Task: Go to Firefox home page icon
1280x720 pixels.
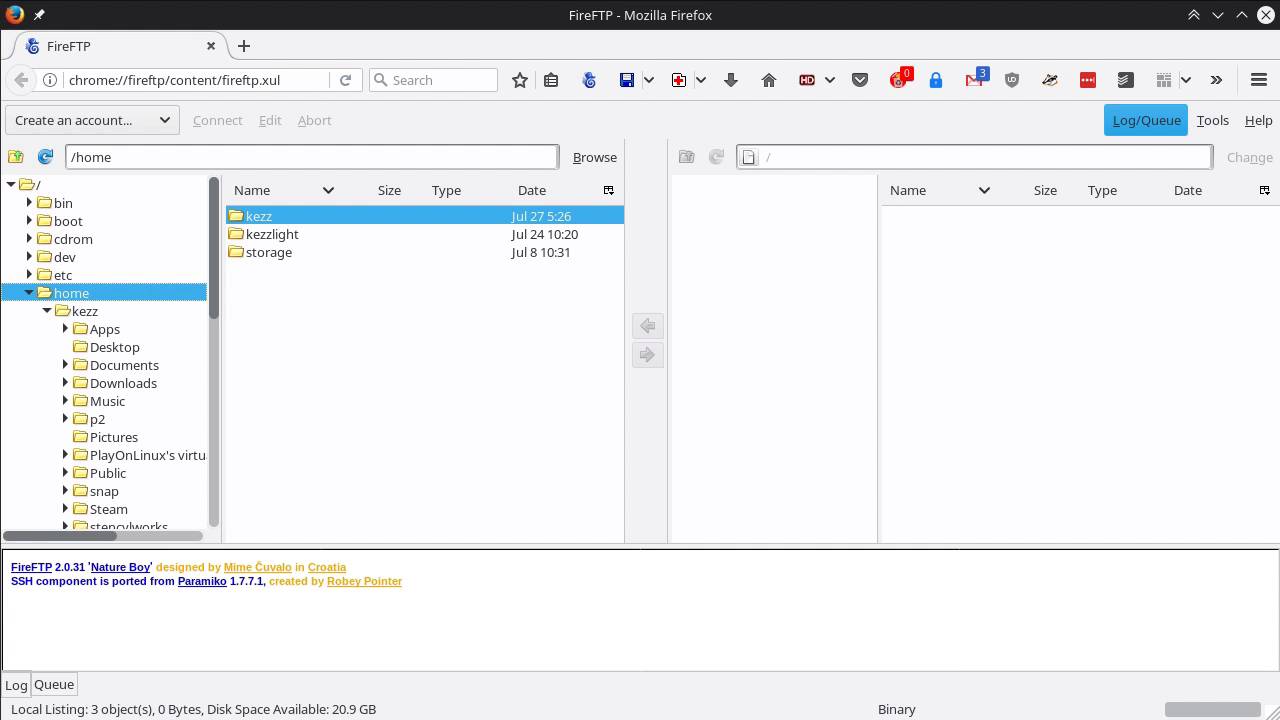Action: [769, 80]
